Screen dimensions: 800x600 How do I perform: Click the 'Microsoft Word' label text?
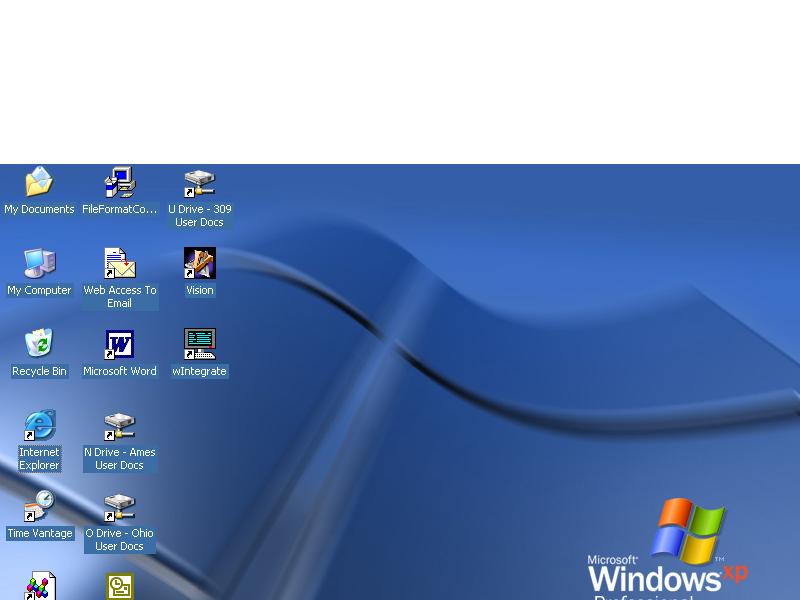click(x=119, y=371)
